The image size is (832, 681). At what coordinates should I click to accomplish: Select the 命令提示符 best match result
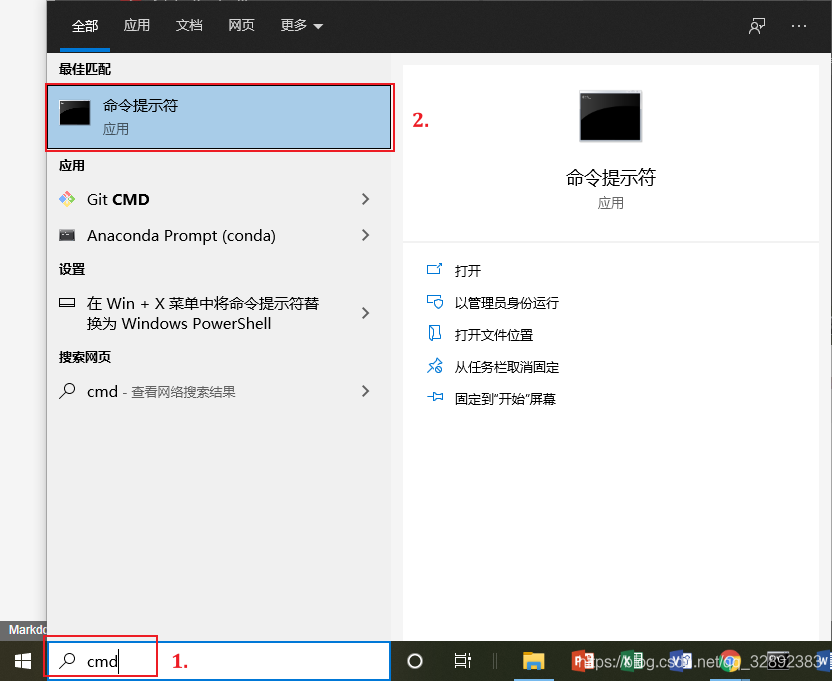click(219, 117)
